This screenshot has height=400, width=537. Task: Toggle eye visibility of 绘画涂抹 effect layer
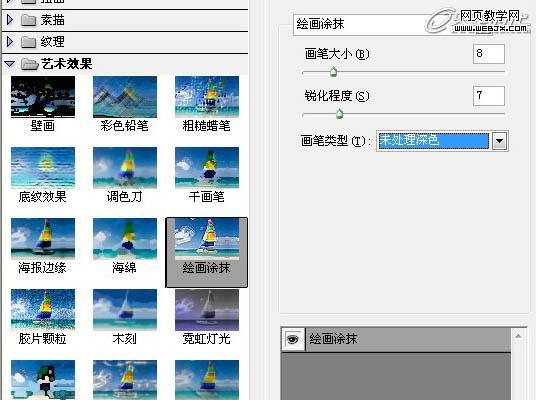[293, 339]
